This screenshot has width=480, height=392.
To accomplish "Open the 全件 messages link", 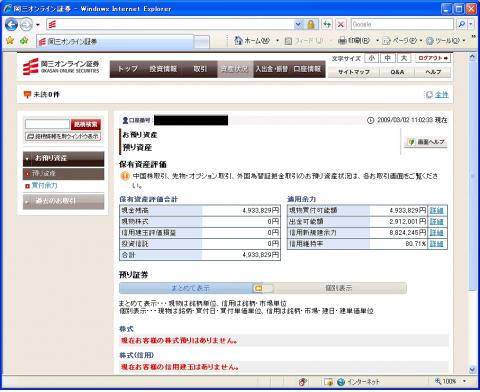I will pyautogui.click(x=442, y=95).
